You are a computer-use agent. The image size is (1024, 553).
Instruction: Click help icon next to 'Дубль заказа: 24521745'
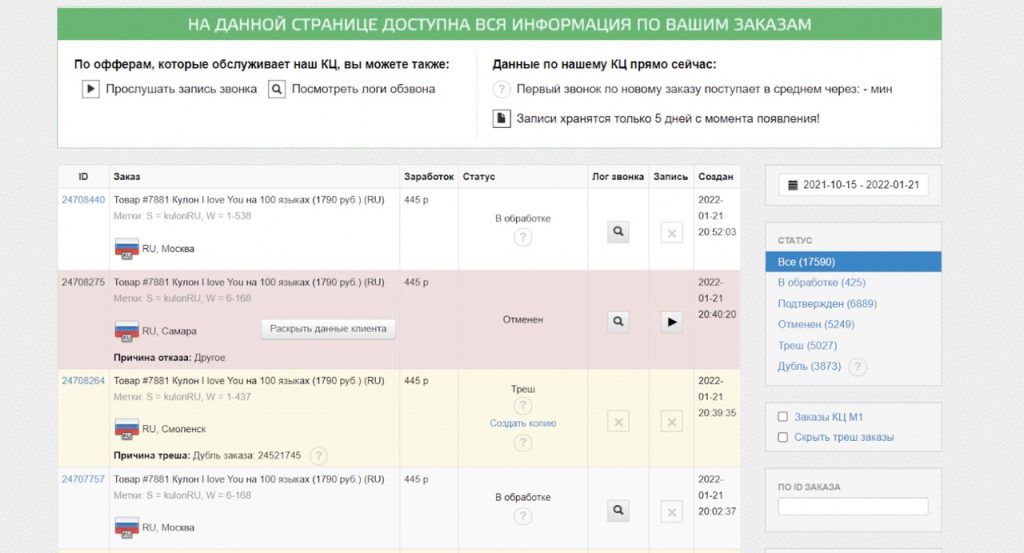point(318,456)
